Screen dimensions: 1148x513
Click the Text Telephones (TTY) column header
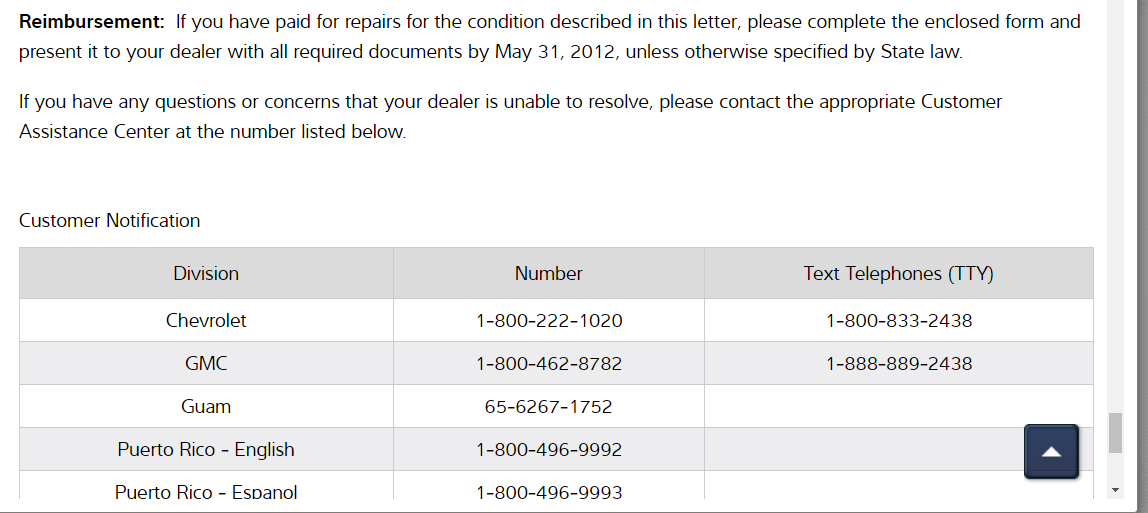click(898, 273)
